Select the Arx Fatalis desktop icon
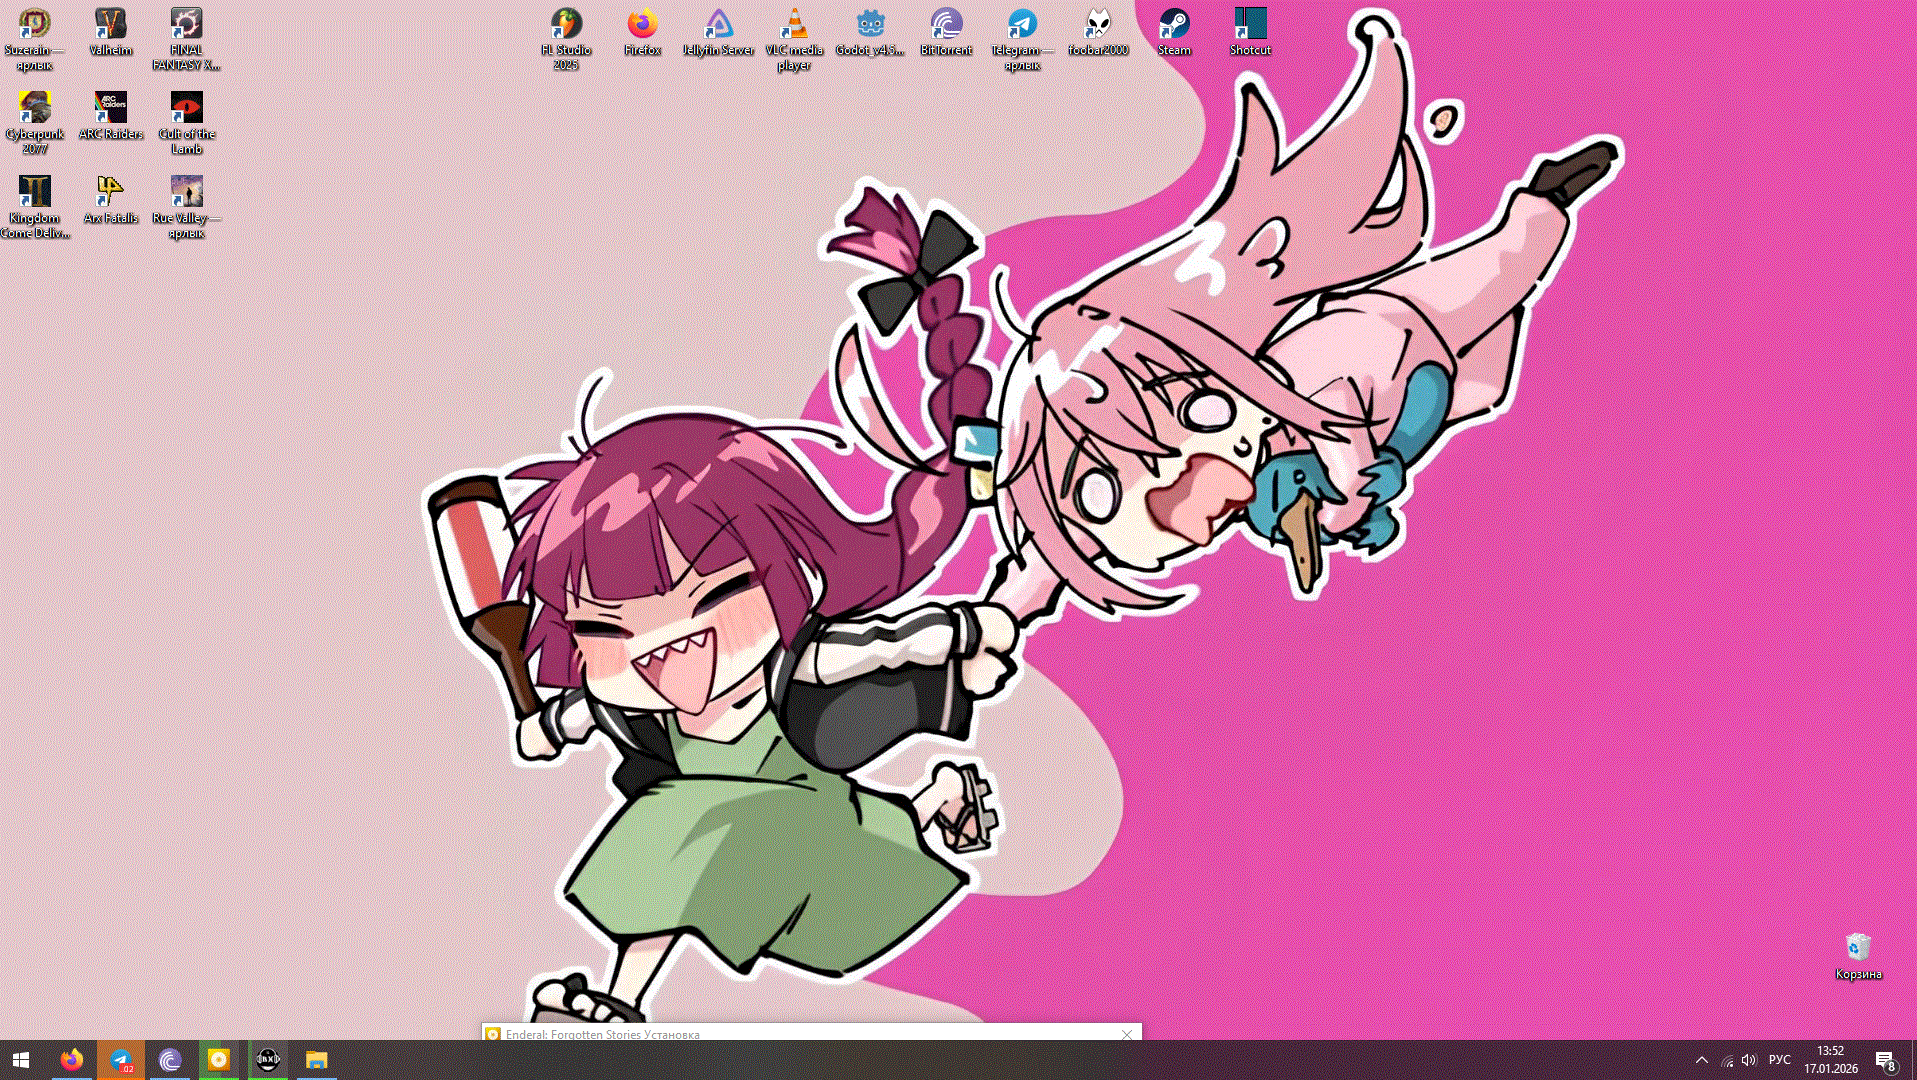Viewport: 1917px width, 1080px height. 111,200
